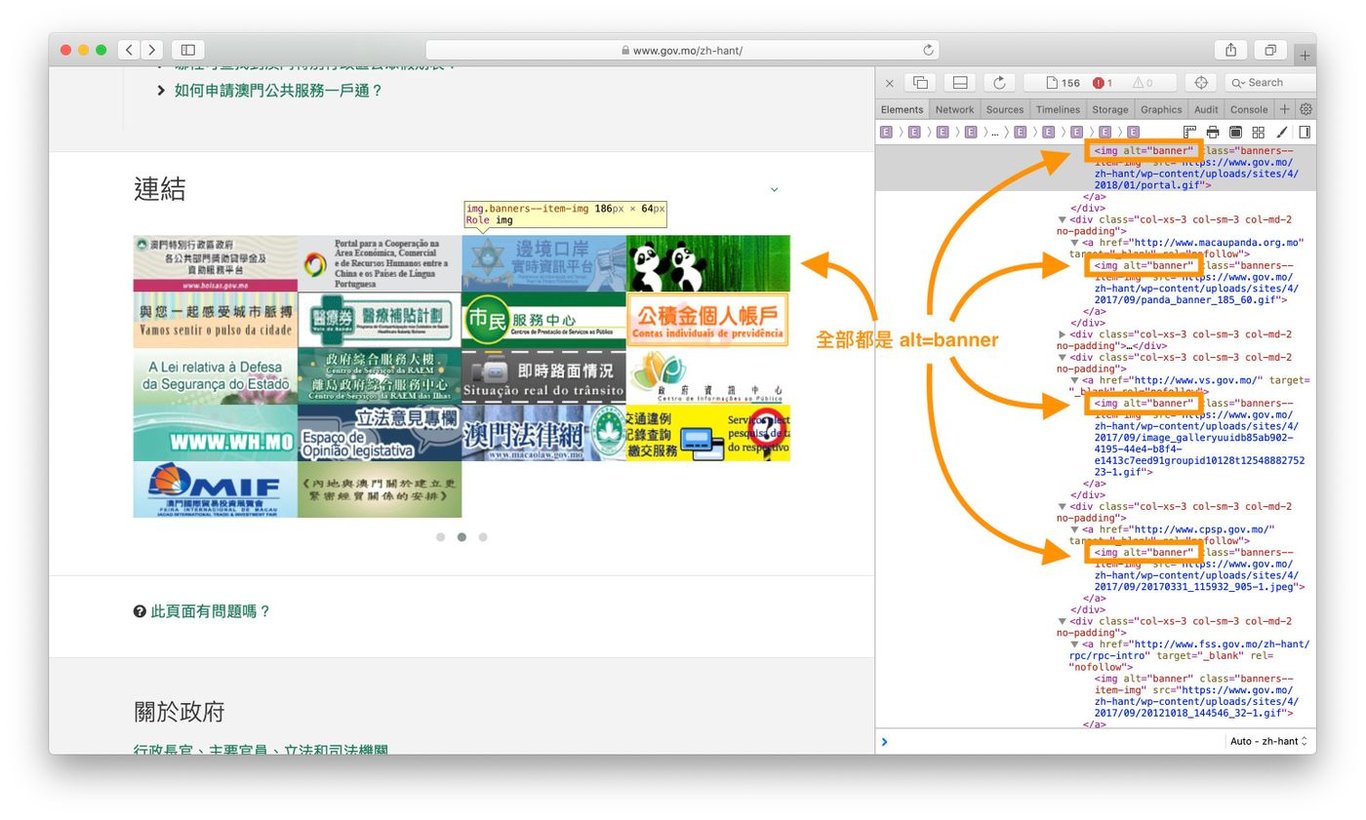The image size is (1366, 820).
Task: Click the inspector Search field
Action: point(1270,83)
